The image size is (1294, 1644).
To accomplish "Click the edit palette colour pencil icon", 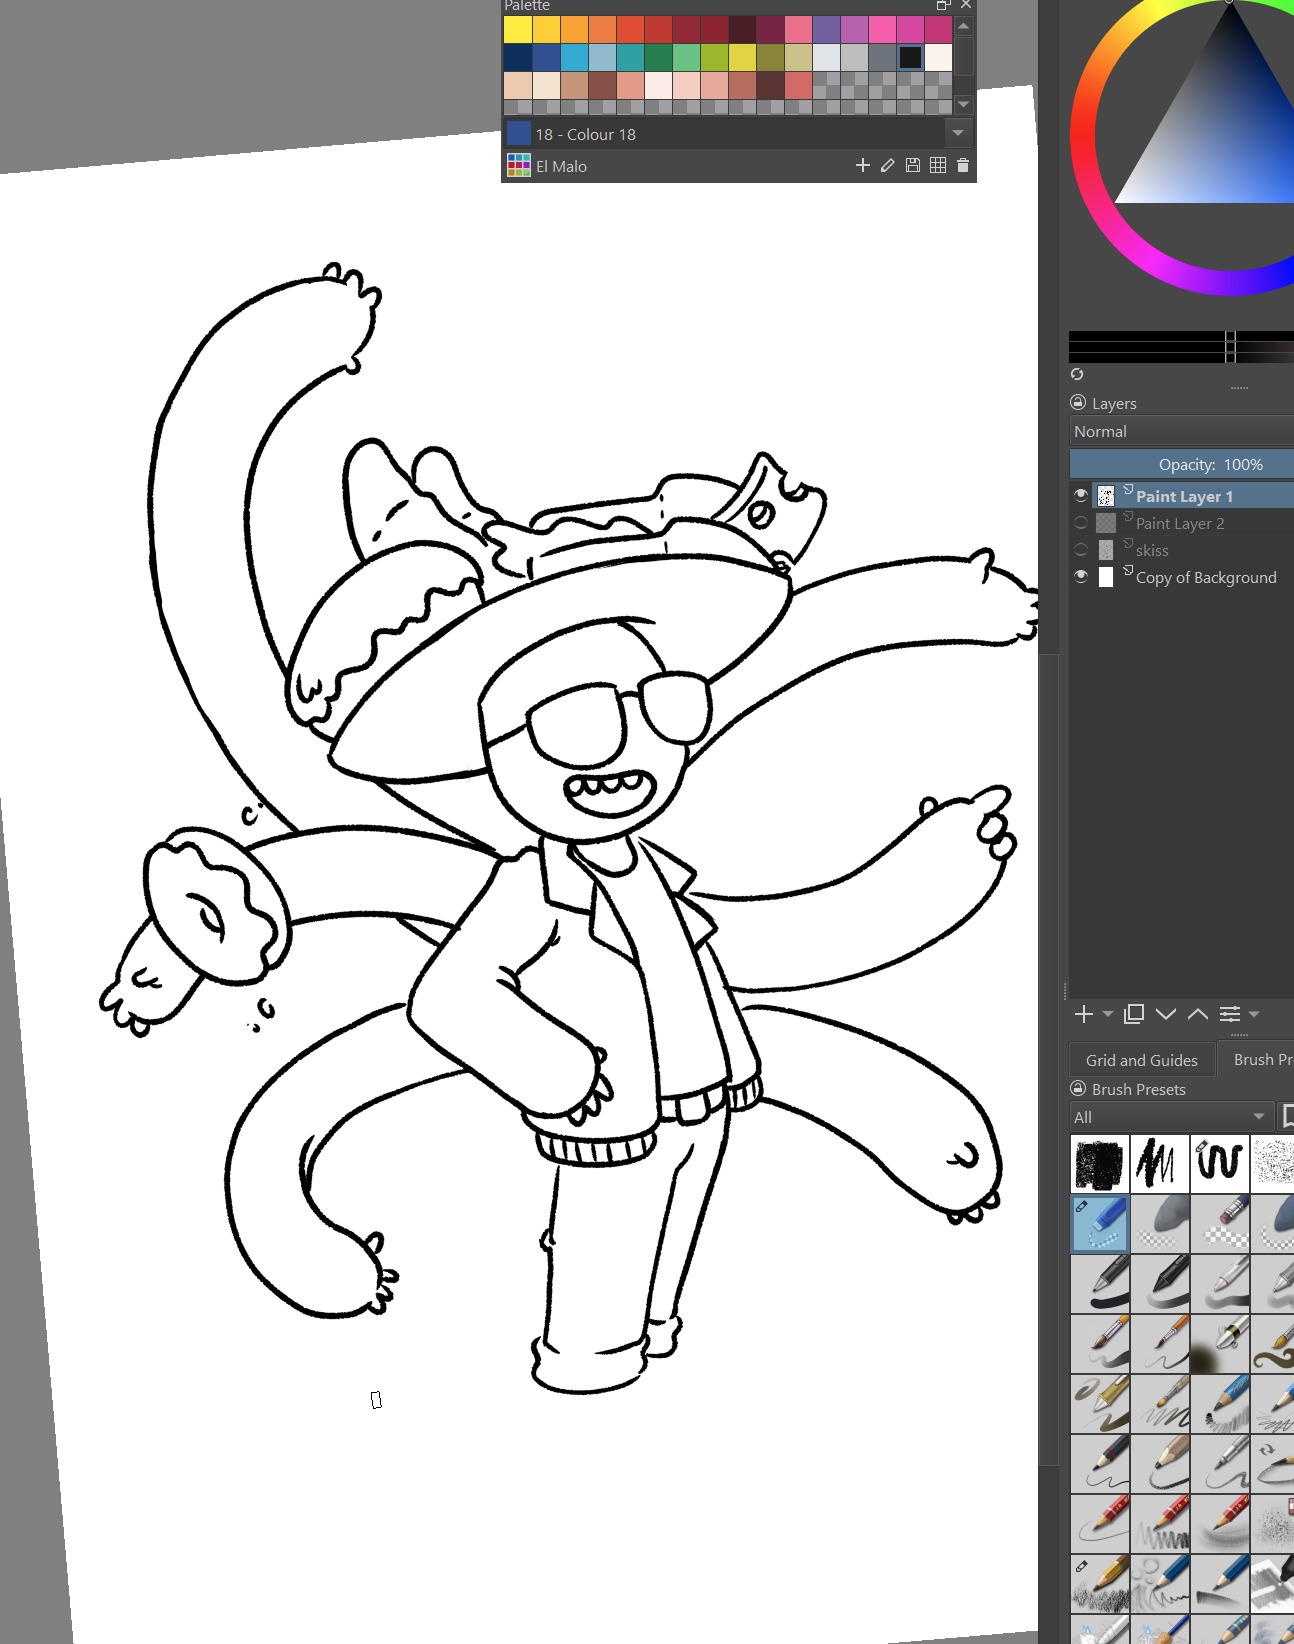I will tap(887, 165).
